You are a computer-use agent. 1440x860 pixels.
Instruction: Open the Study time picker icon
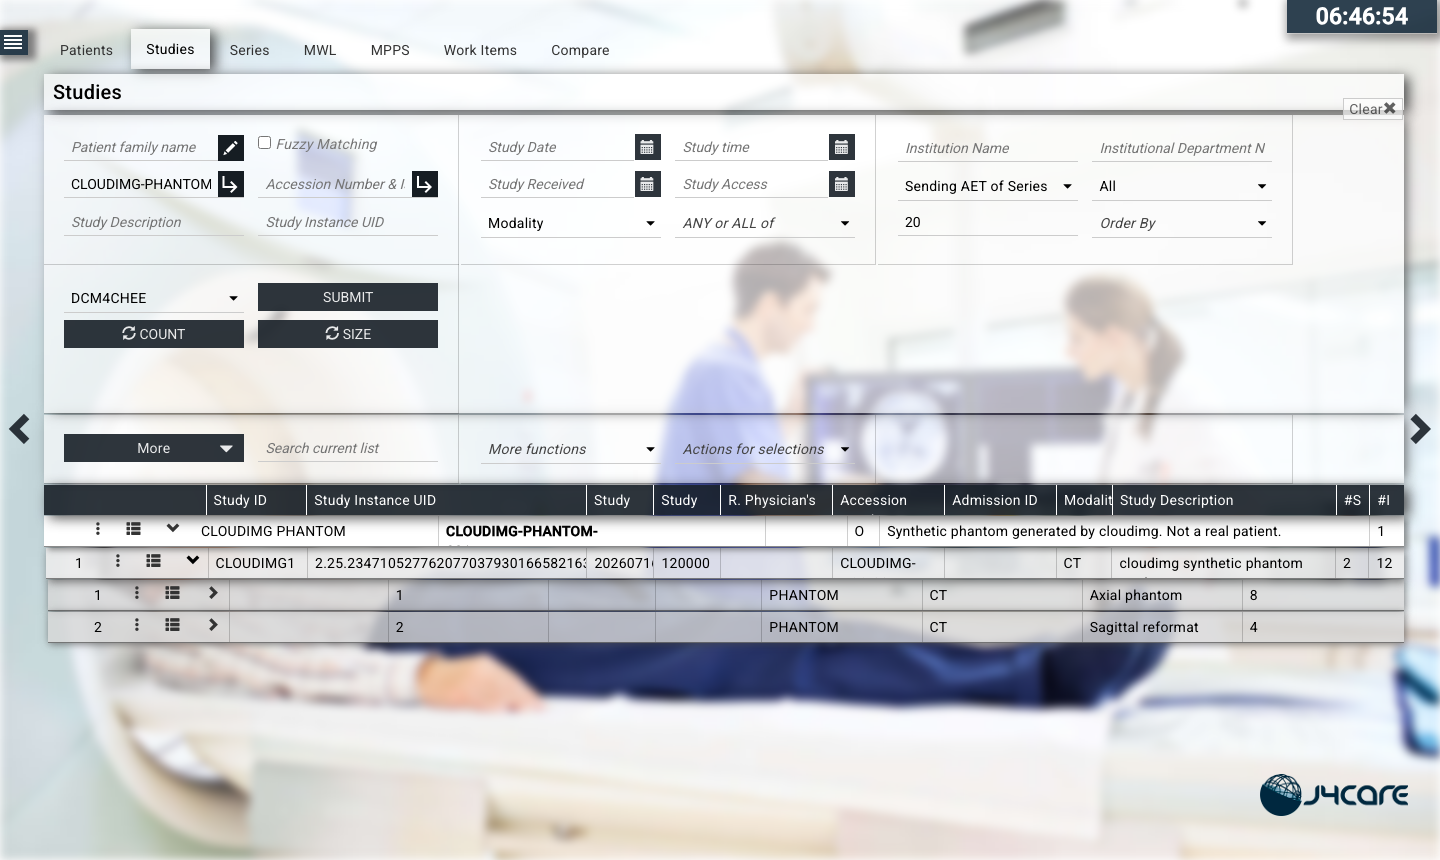pos(842,147)
